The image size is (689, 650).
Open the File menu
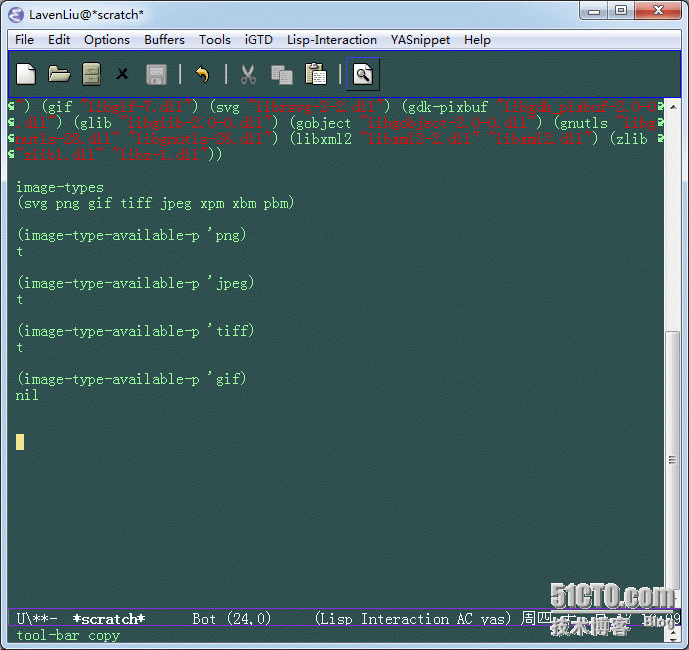(24, 40)
